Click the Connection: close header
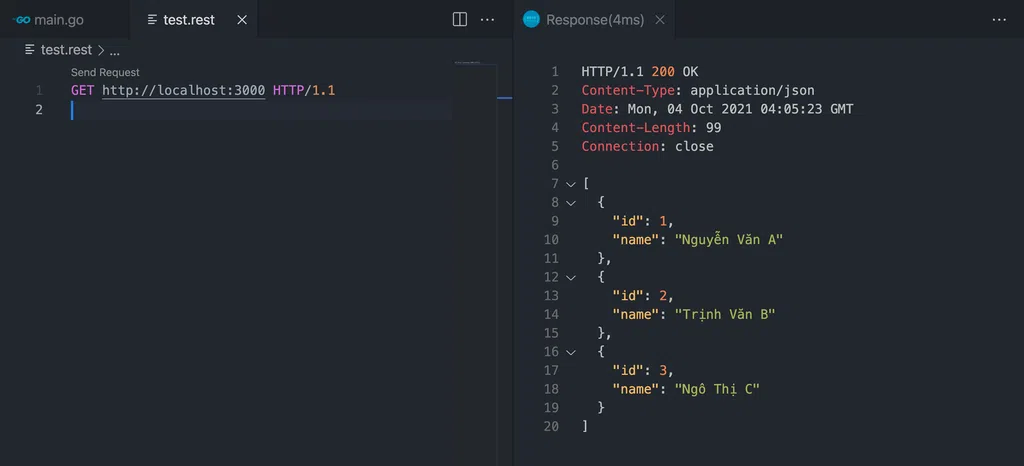1024x466 pixels. (647, 146)
